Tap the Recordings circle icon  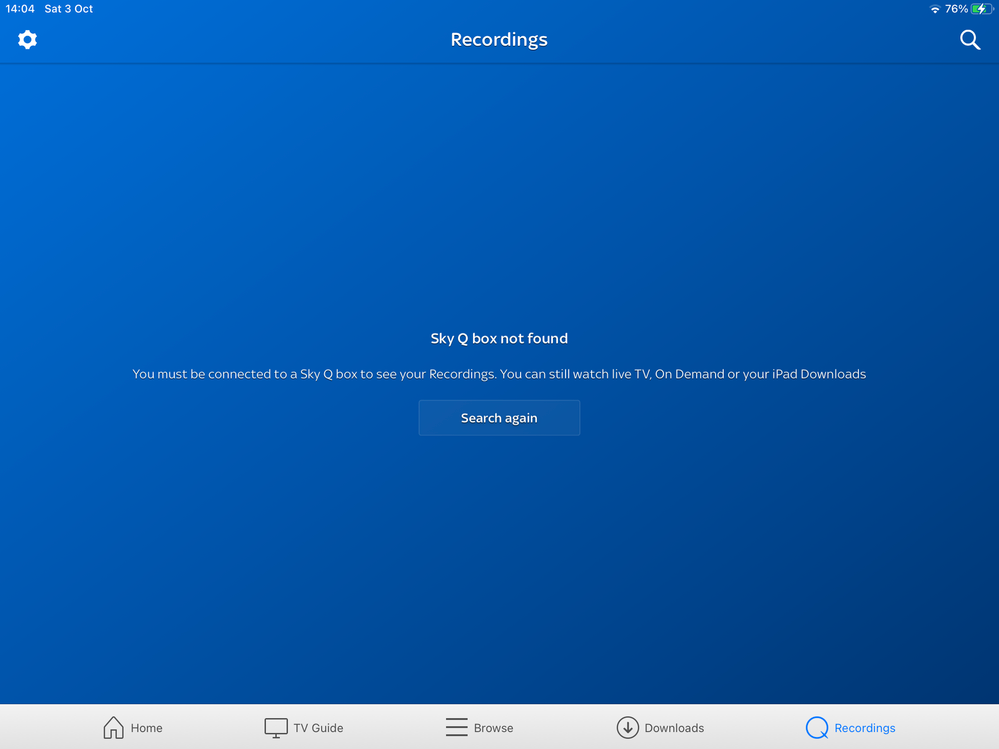coord(817,727)
